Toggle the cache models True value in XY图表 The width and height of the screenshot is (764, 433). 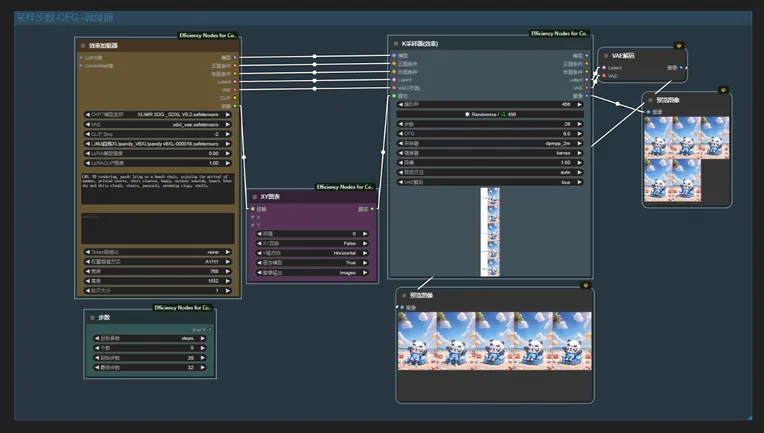click(x=312, y=263)
